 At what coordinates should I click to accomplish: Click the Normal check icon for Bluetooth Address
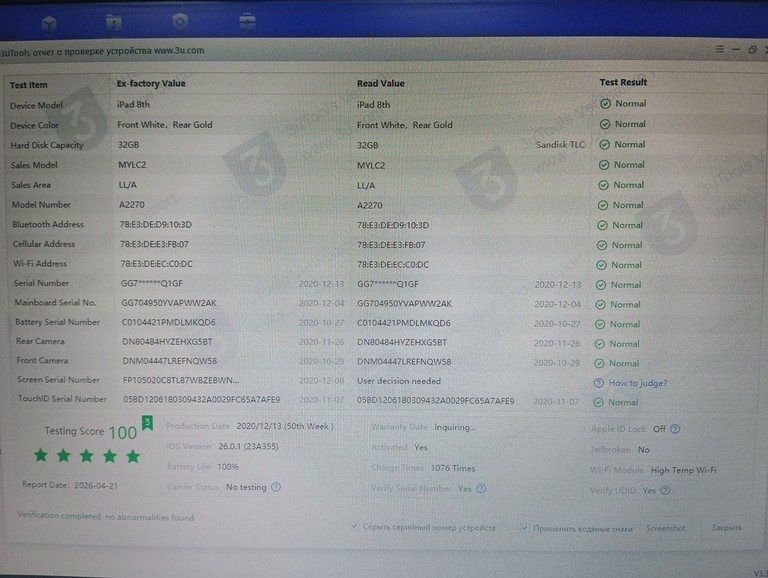point(602,225)
